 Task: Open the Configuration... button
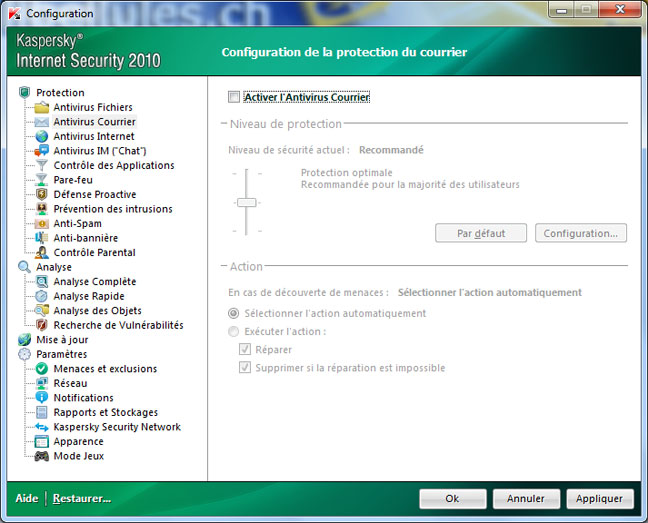(581, 233)
